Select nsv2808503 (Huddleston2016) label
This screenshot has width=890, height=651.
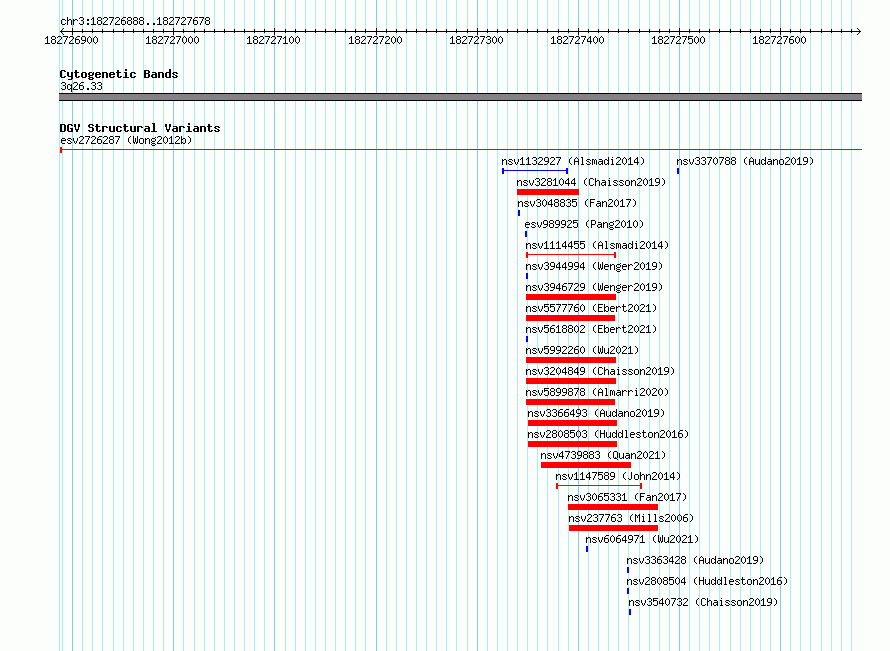pos(608,434)
